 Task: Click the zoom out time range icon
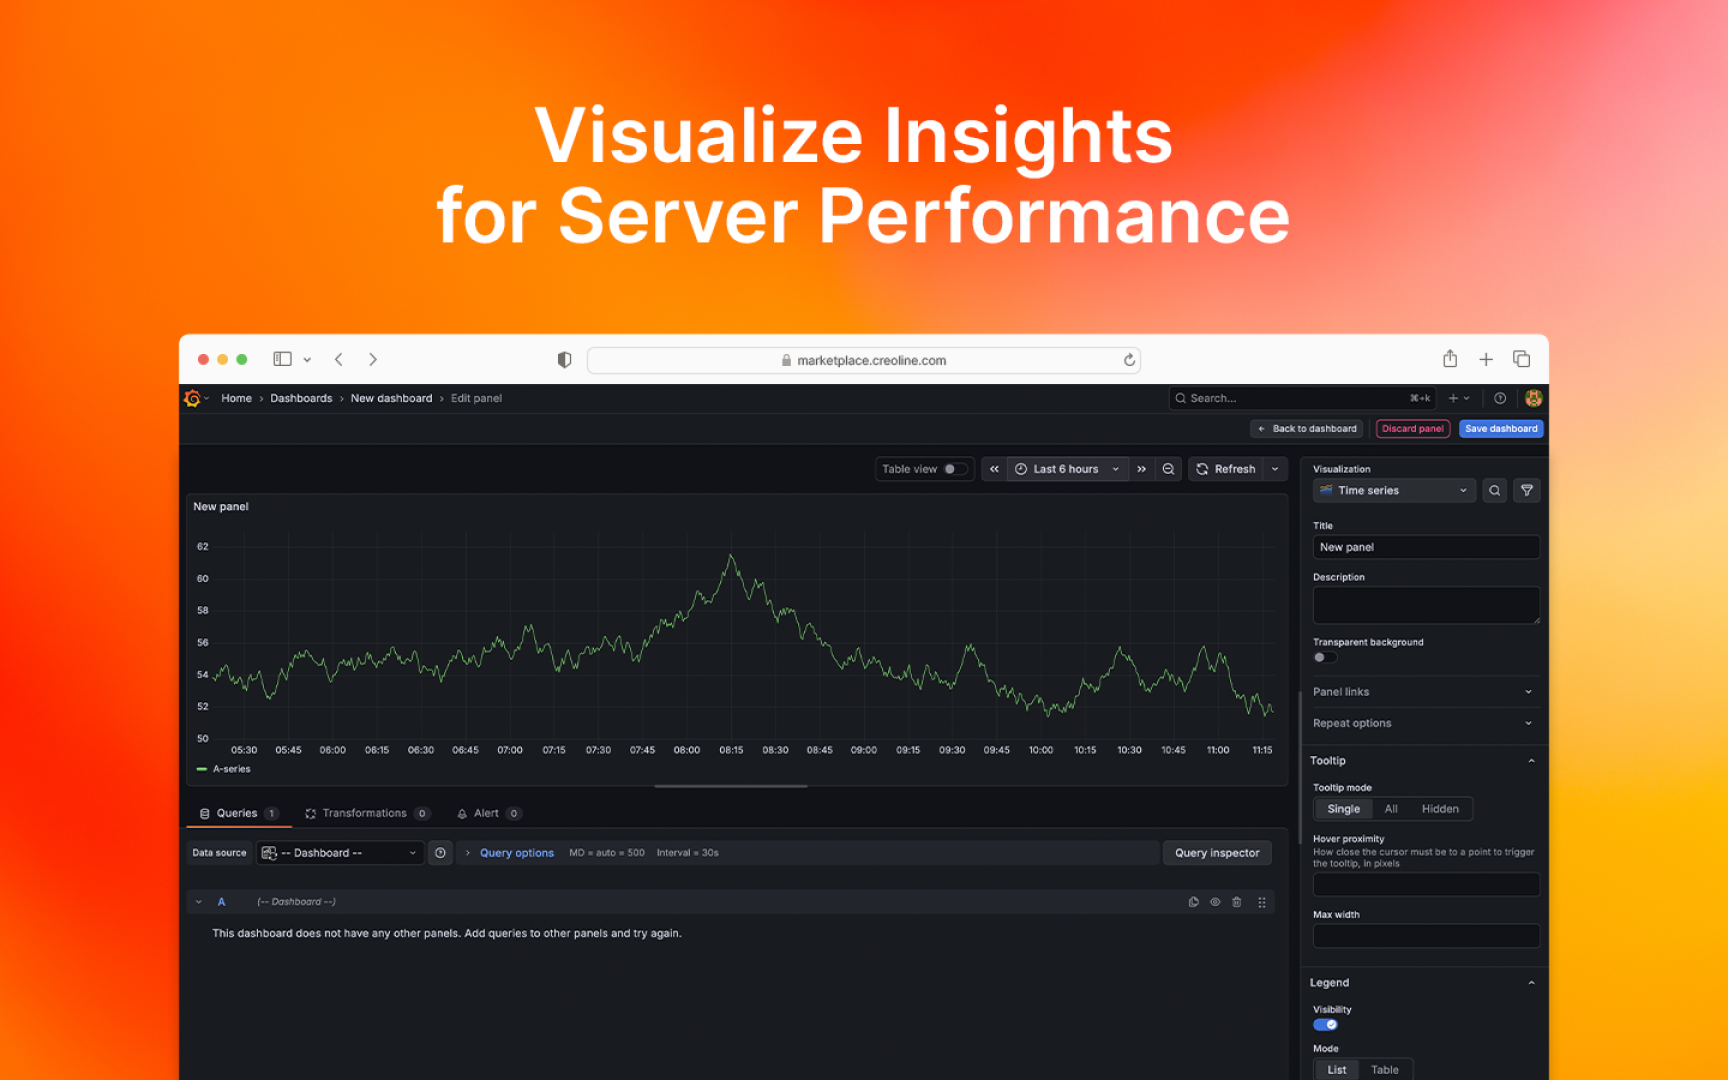[1168, 469]
